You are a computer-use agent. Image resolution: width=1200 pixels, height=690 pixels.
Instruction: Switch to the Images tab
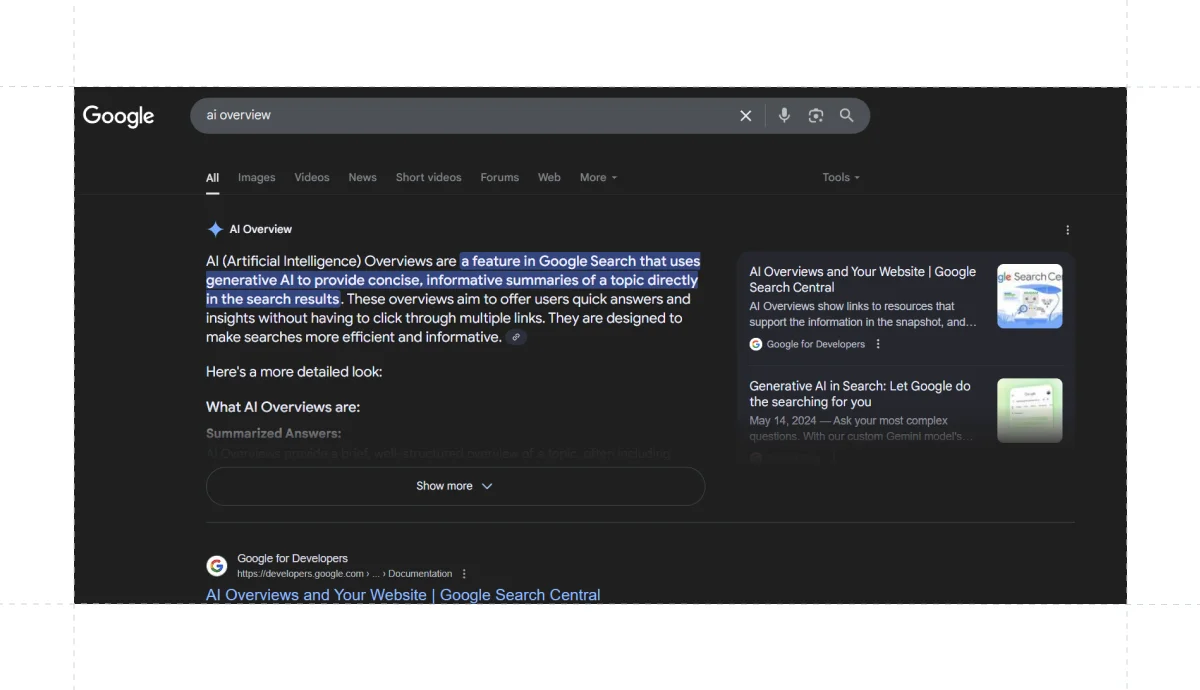[x=256, y=178]
